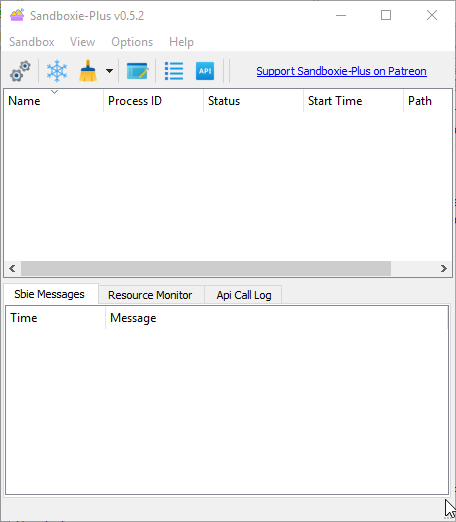456x522 pixels.
Task: Open the View menu
Action: tap(82, 42)
